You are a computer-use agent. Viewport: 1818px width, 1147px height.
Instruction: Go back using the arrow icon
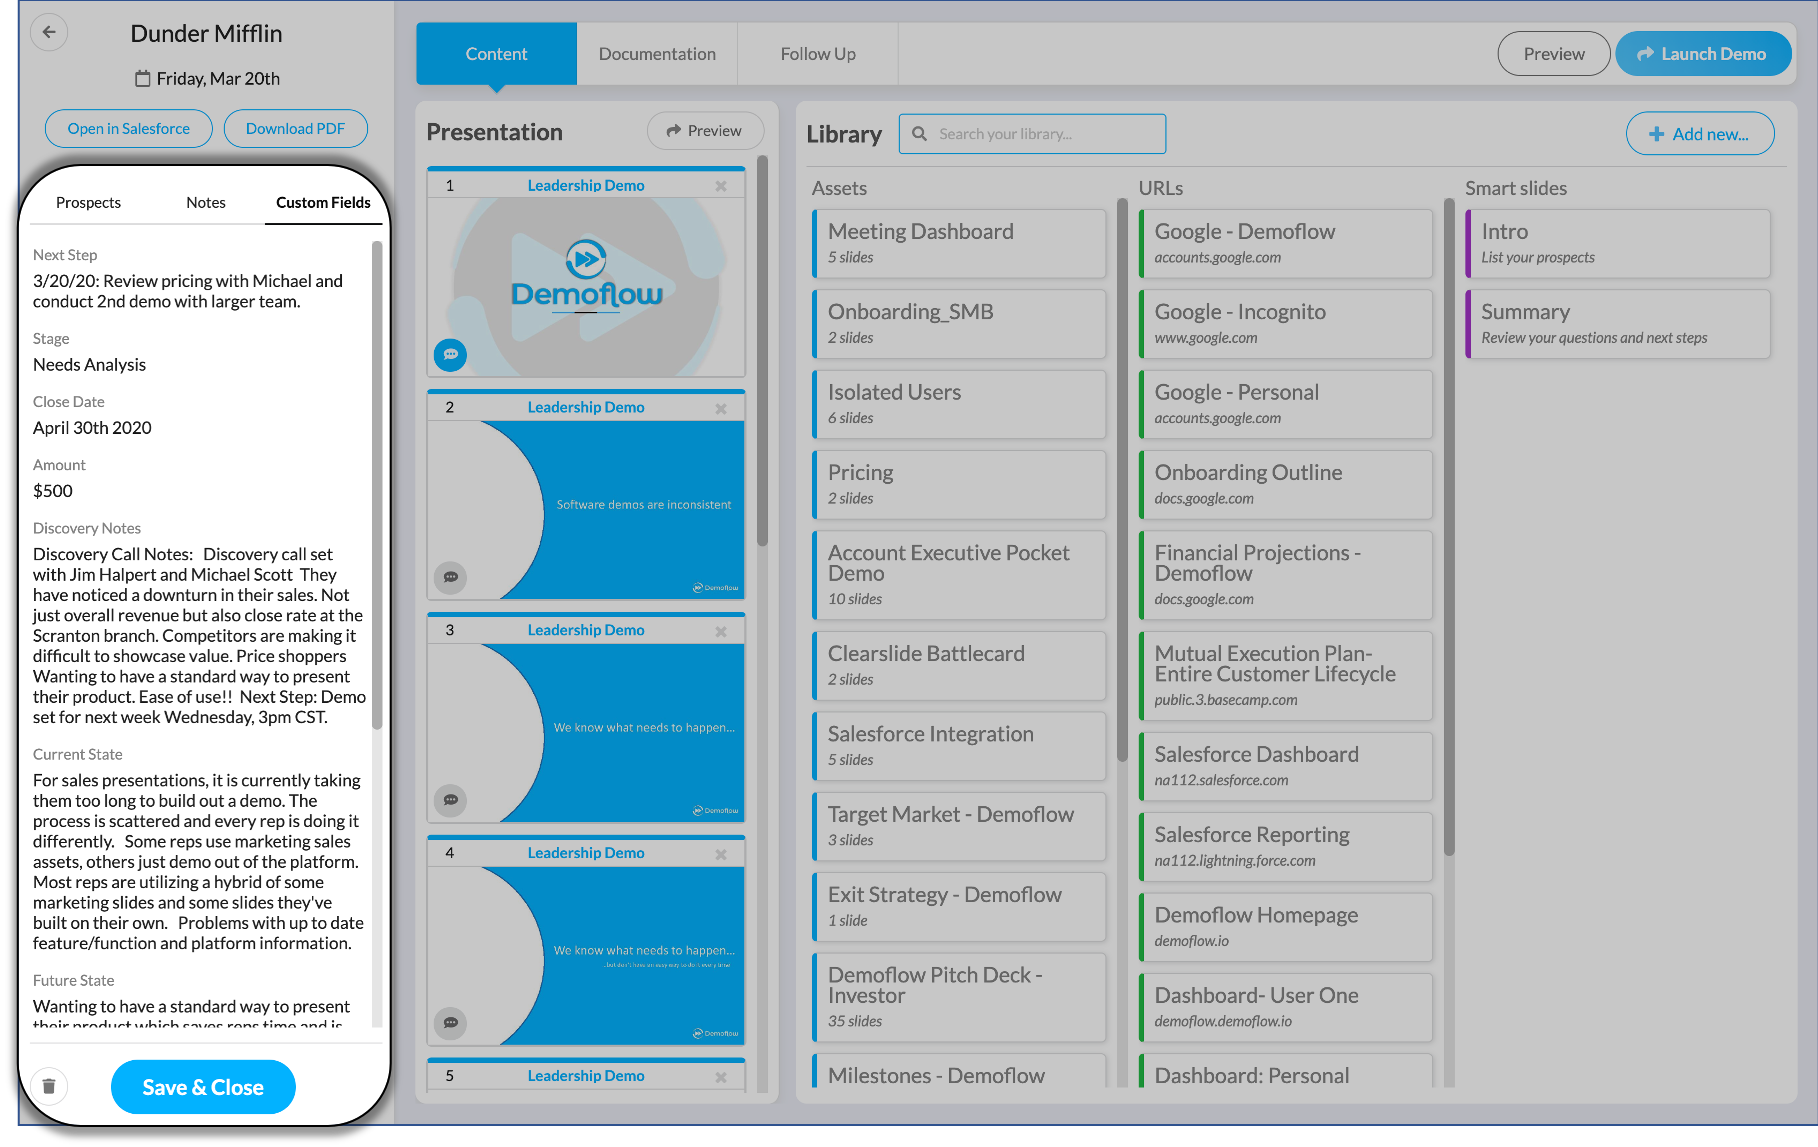[49, 32]
